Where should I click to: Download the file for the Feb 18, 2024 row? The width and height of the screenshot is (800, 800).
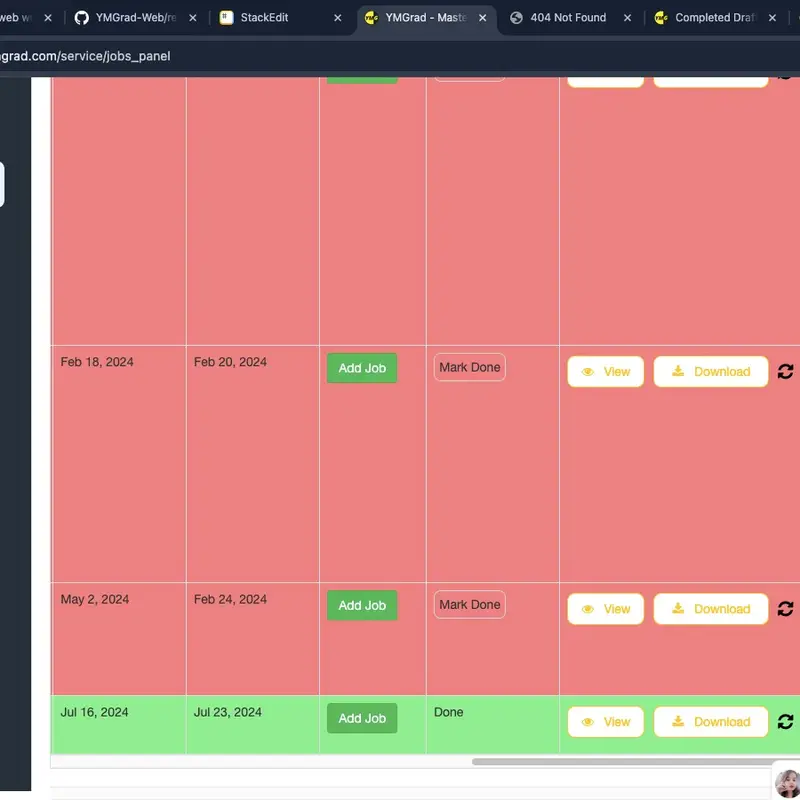pyautogui.click(x=710, y=371)
